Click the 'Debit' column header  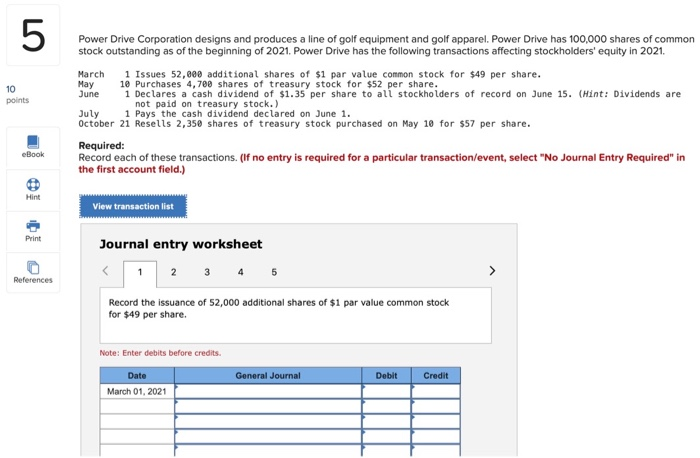386,376
